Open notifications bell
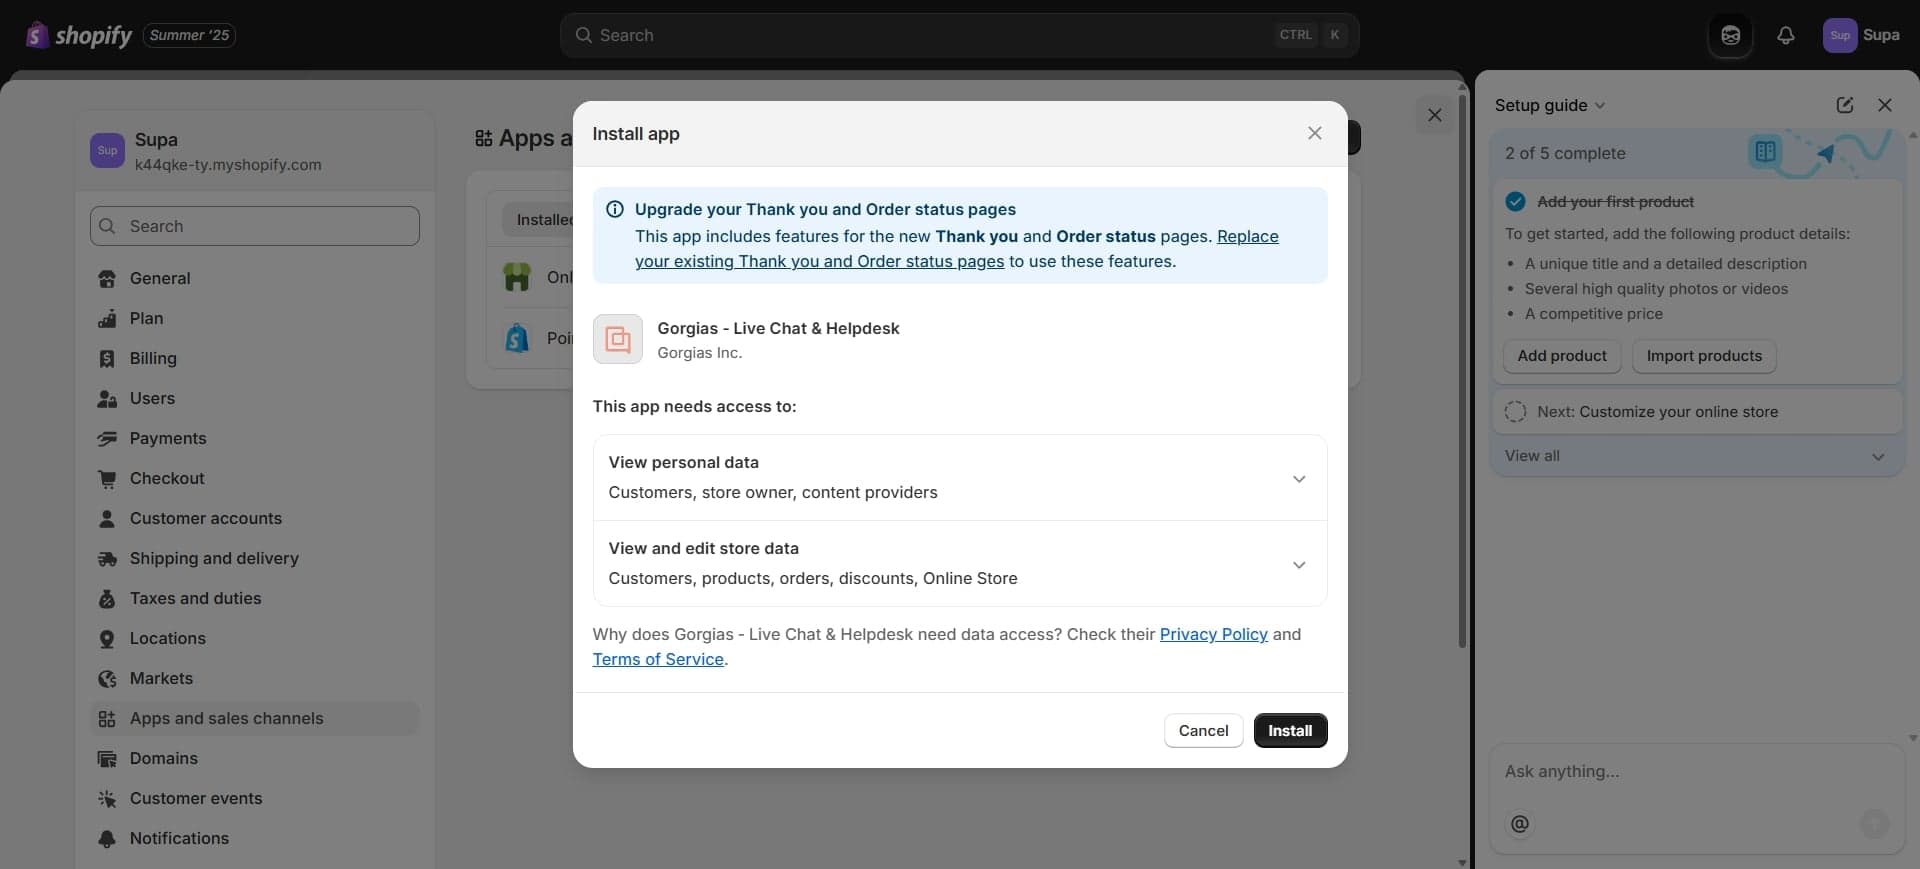The width and height of the screenshot is (1920, 869). pyautogui.click(x=1787, y=35)
